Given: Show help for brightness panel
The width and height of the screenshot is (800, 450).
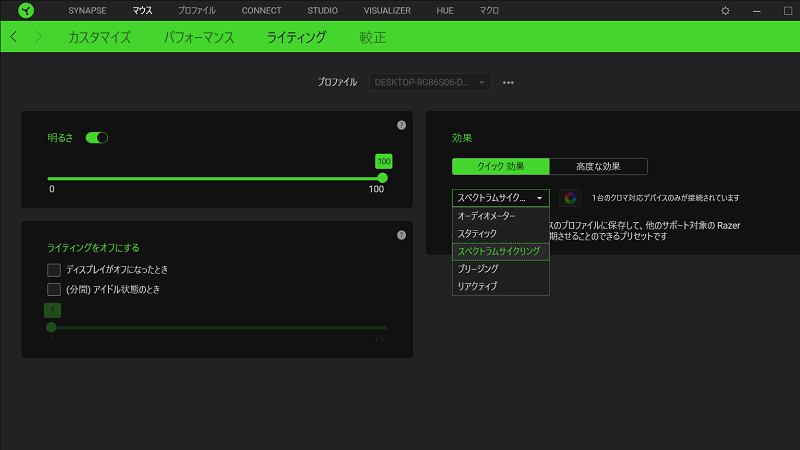Looking at the screenshot, I should click(402, 125).
